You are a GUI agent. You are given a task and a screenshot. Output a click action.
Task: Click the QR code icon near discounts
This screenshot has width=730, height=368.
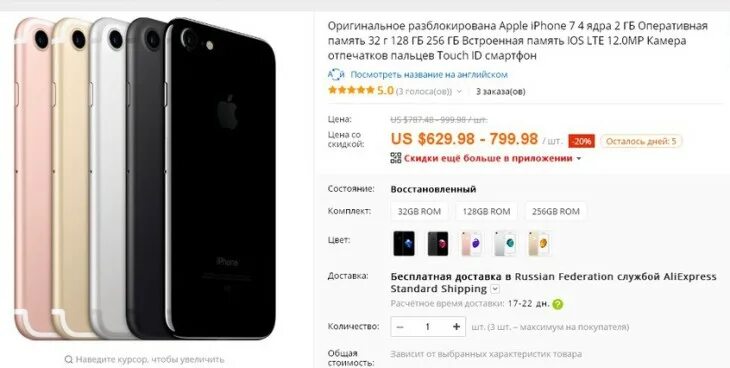point(396,158)
